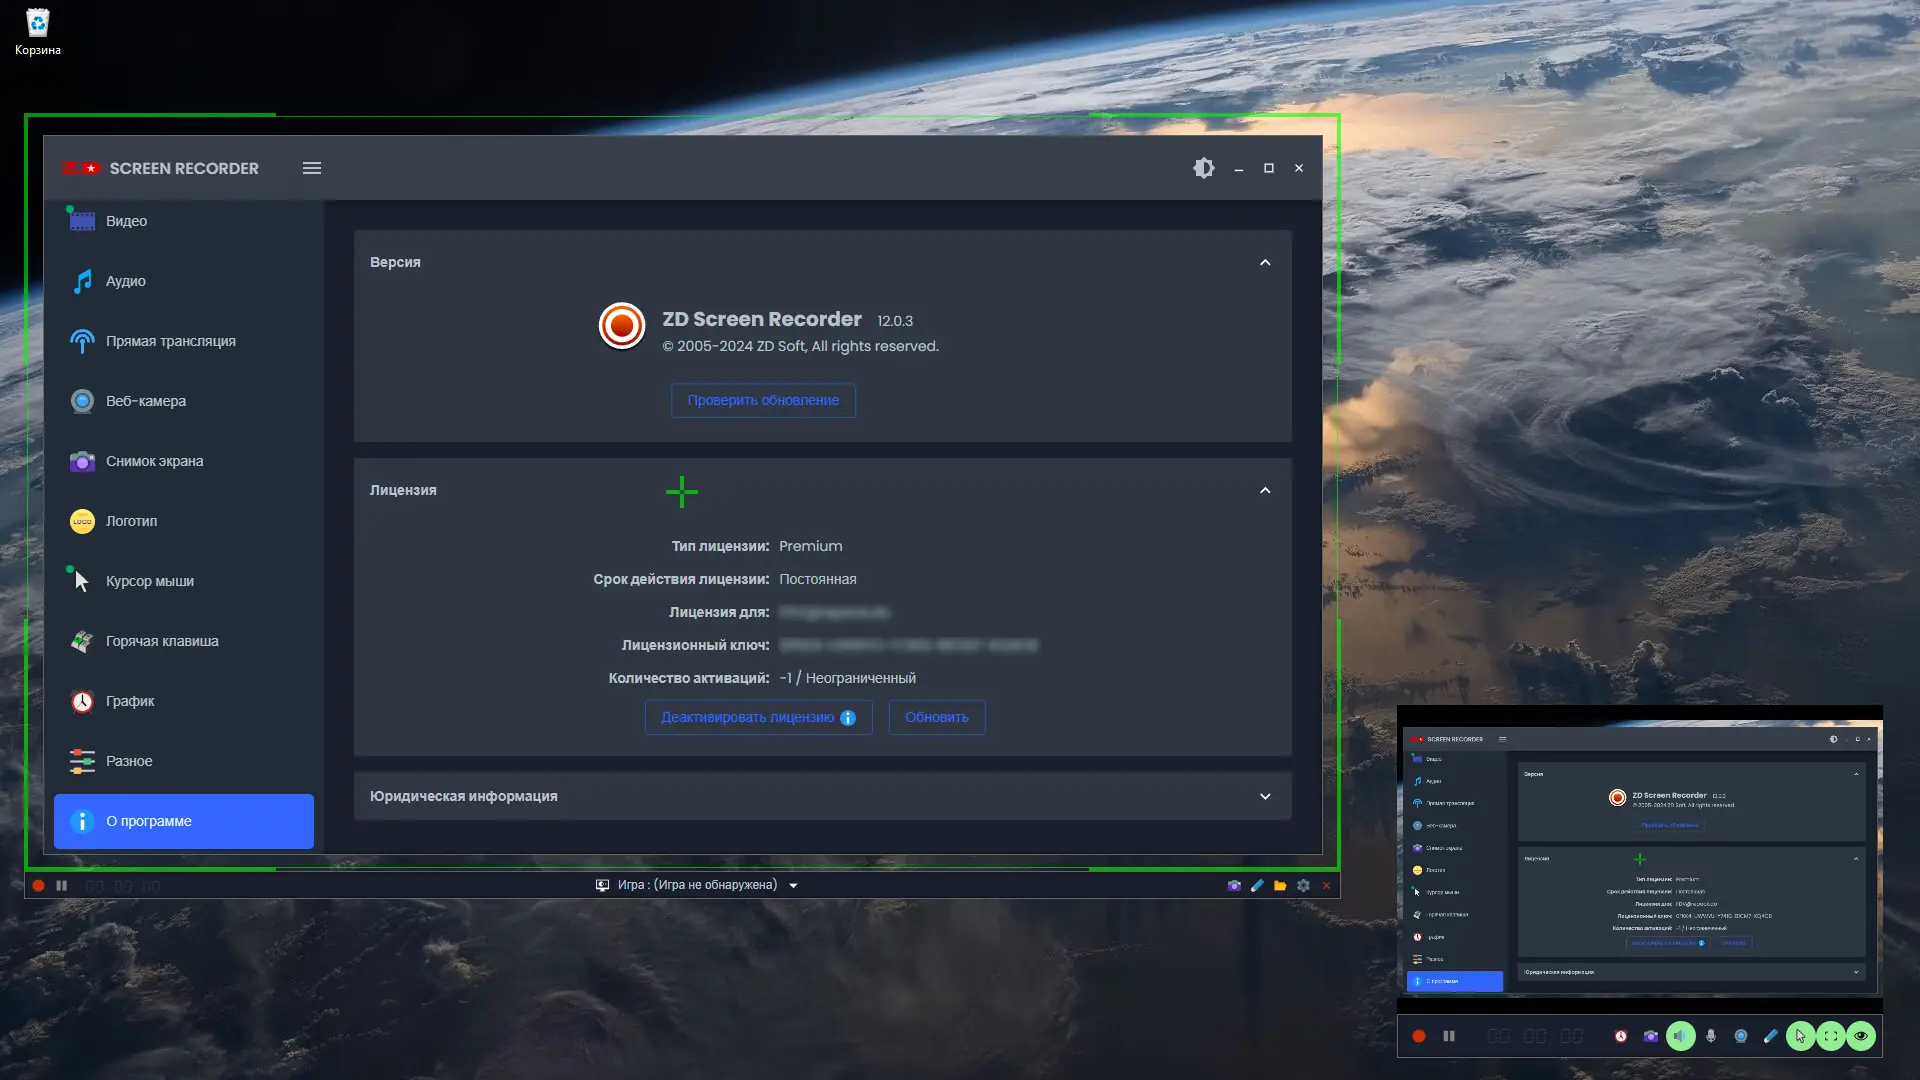
Task: Toggle the light/dark theme icon in title bar
Action: pyautogui.click(x=1204, y=168)
